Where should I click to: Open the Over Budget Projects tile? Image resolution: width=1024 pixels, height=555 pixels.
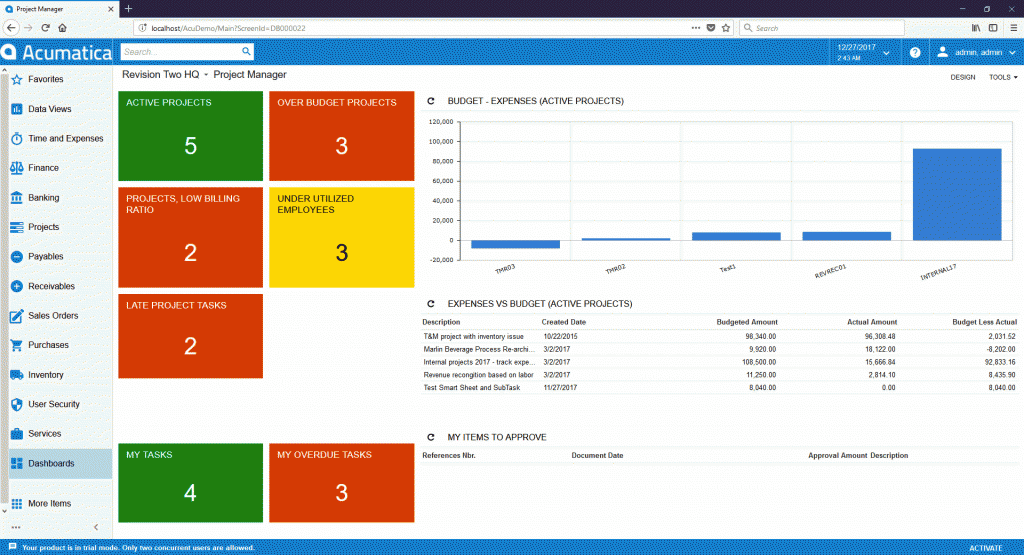341,136
